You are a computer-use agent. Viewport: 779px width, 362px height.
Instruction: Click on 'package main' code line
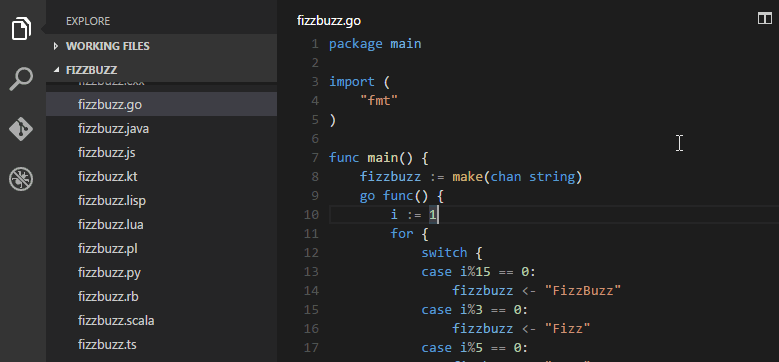click(x=375, y=44)
